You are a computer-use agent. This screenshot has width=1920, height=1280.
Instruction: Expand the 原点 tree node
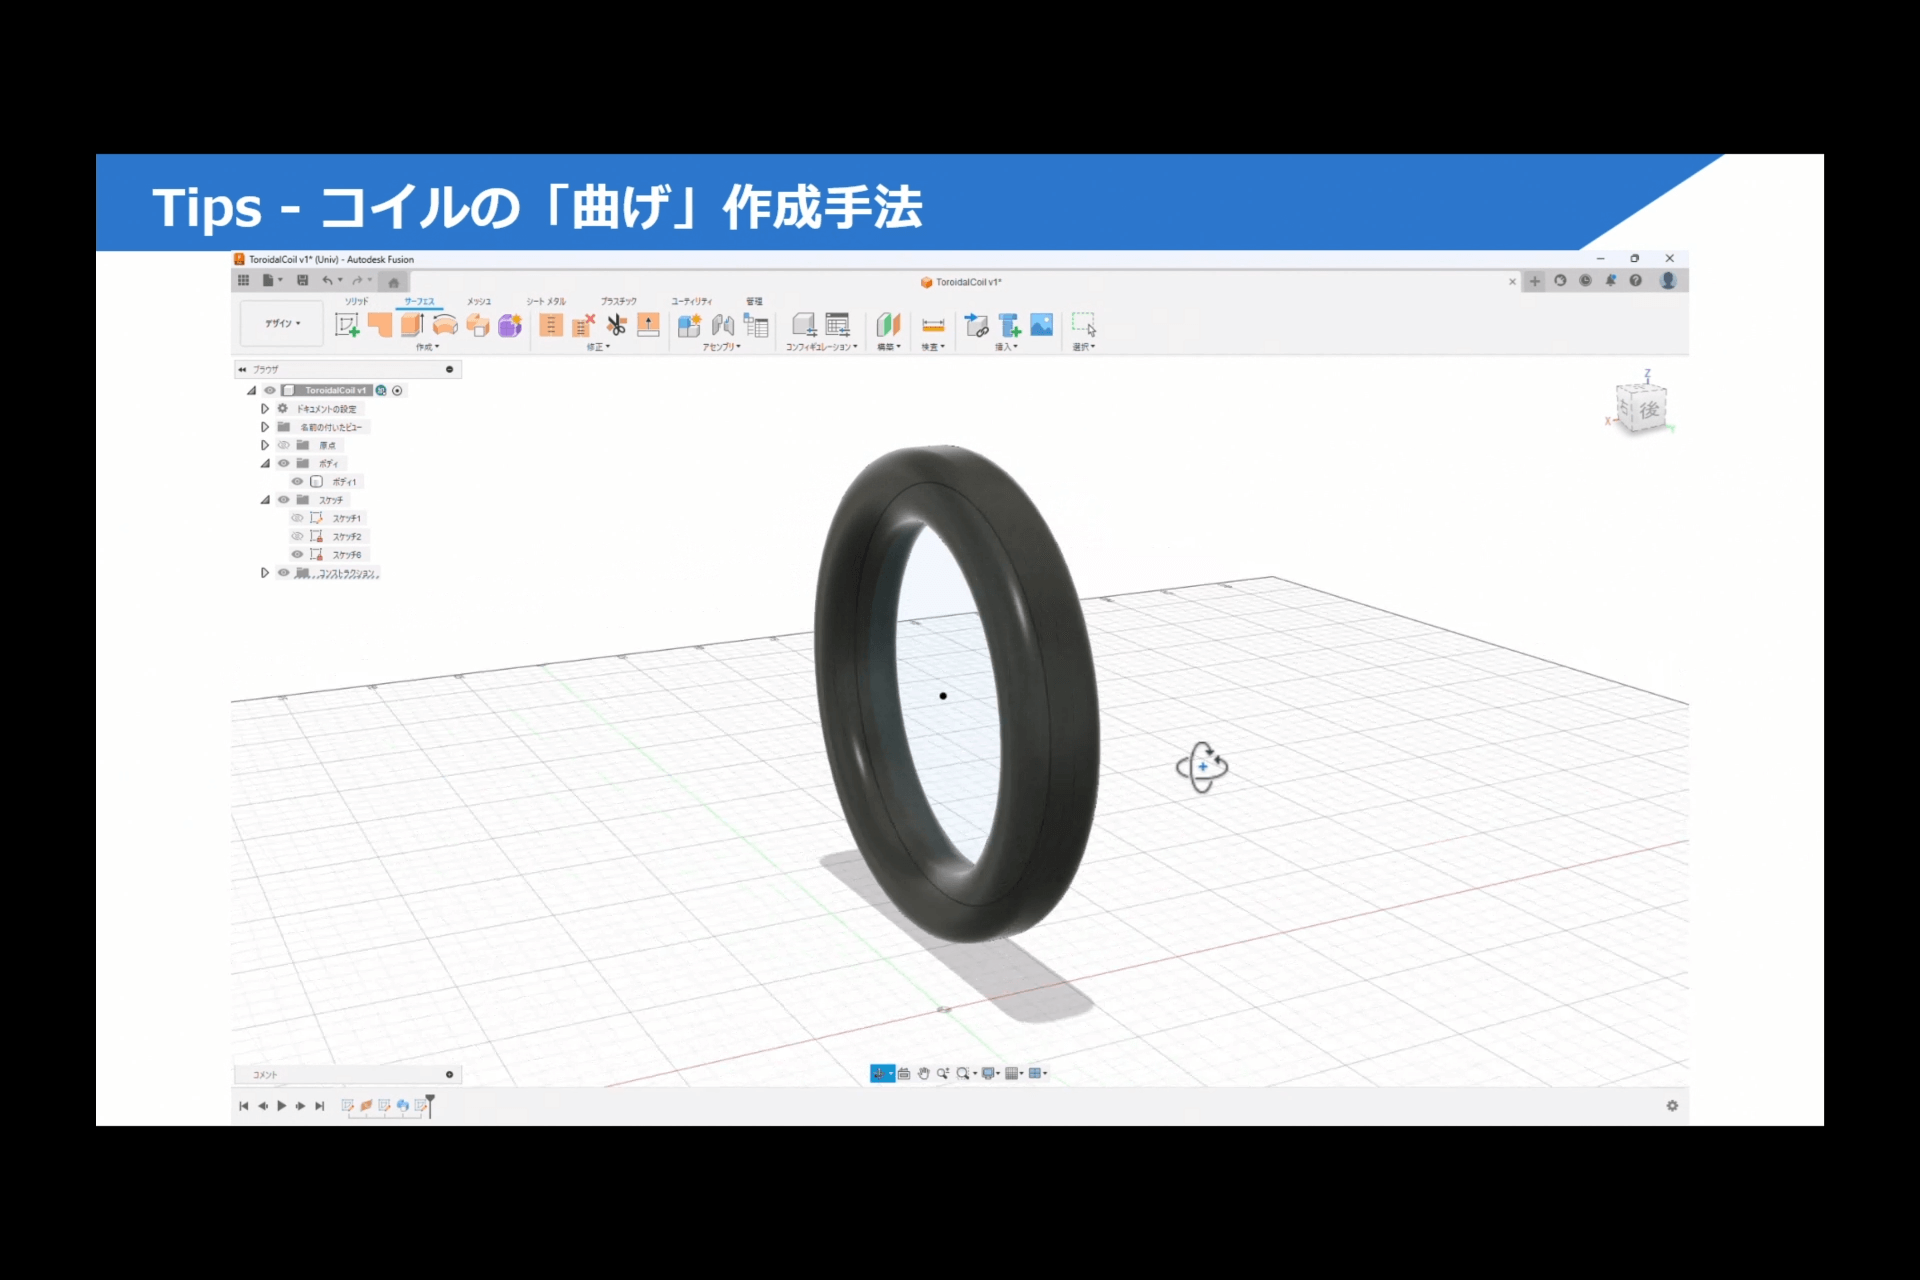pos(265,445)
